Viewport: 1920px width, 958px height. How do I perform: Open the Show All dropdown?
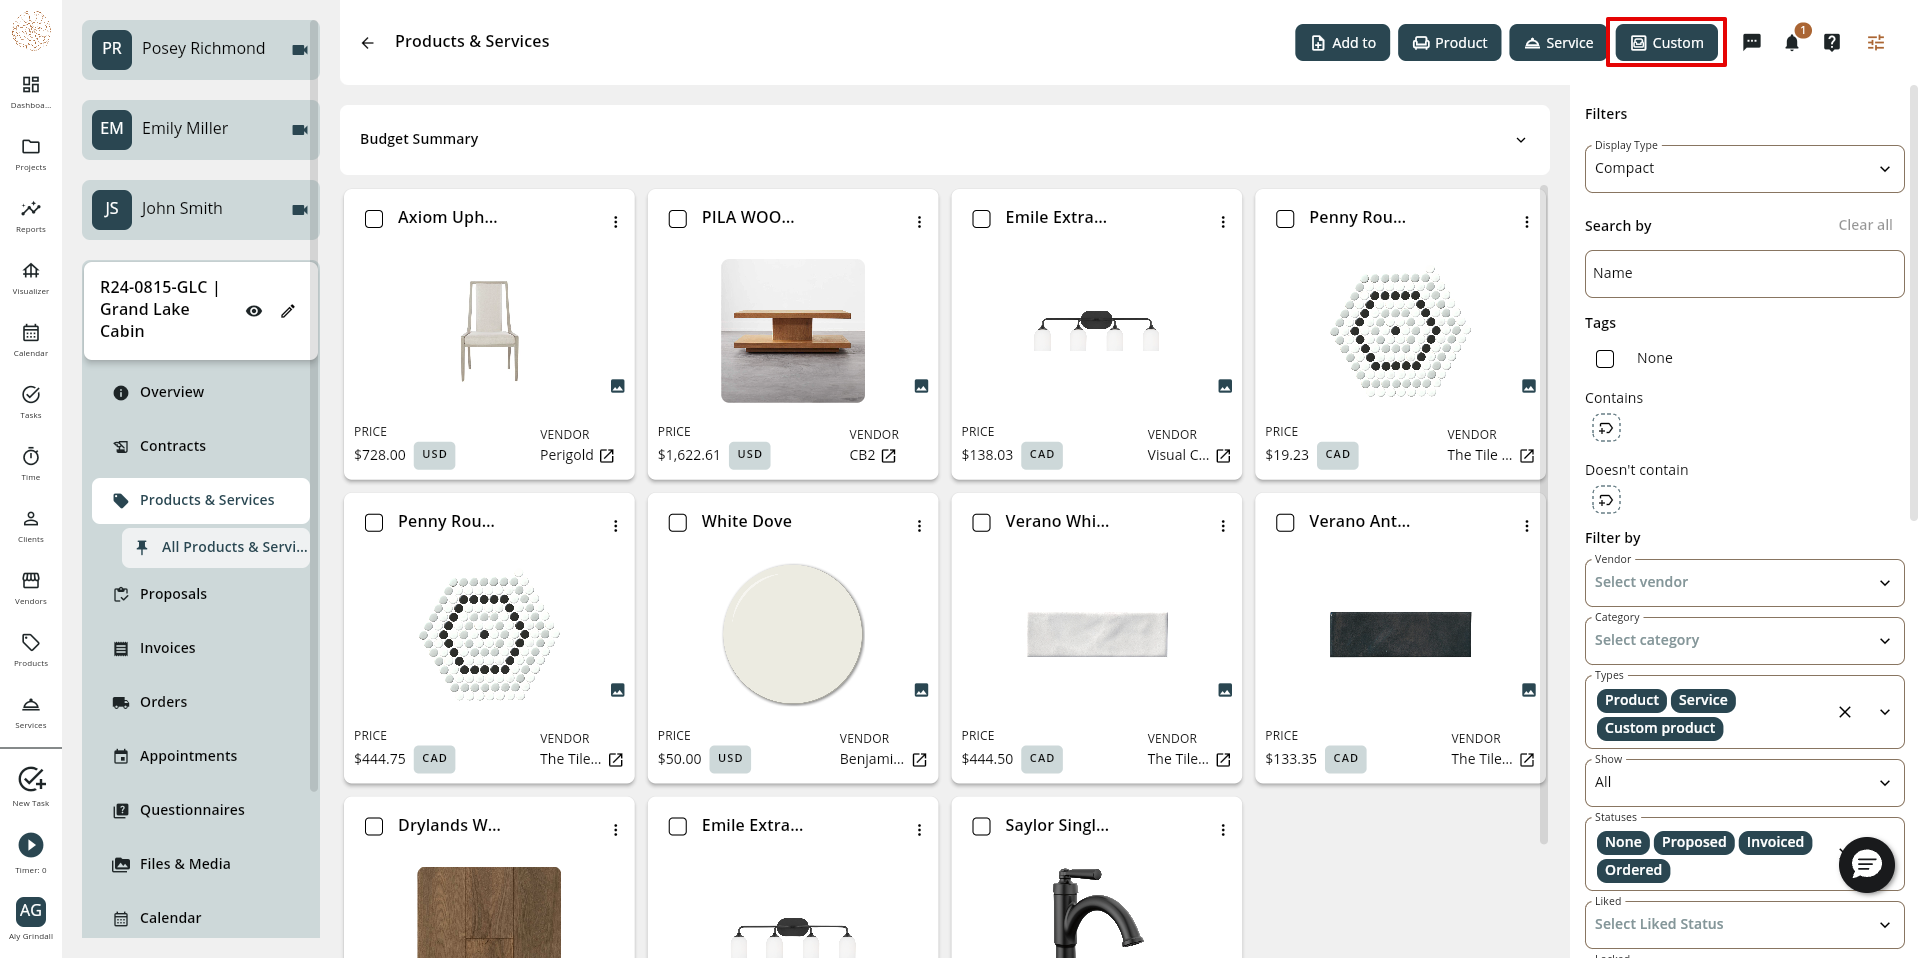pos(1744,783)
